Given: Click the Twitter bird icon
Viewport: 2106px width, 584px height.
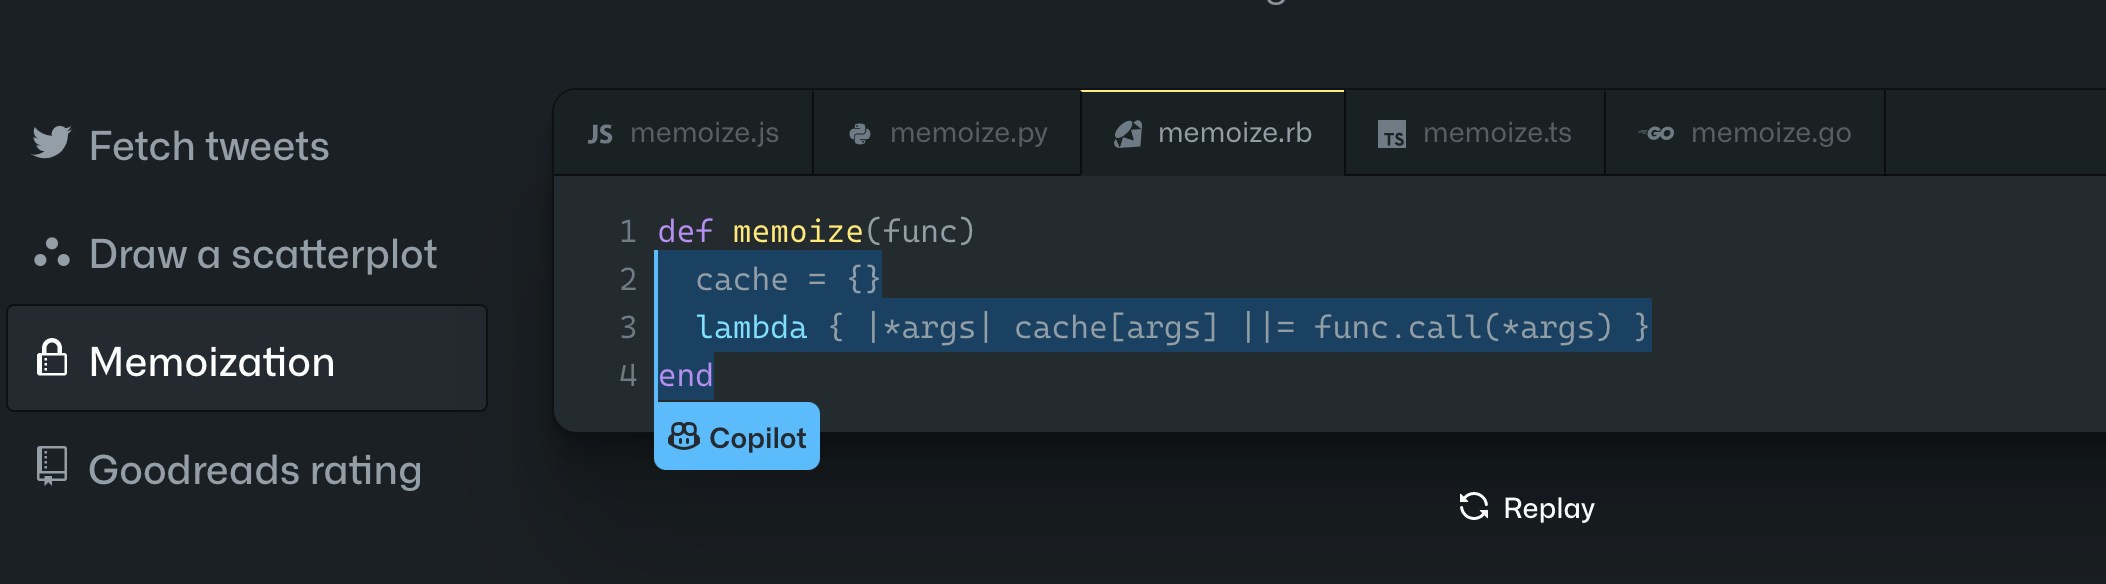Looking at the screenshot, I should point(51,143).
